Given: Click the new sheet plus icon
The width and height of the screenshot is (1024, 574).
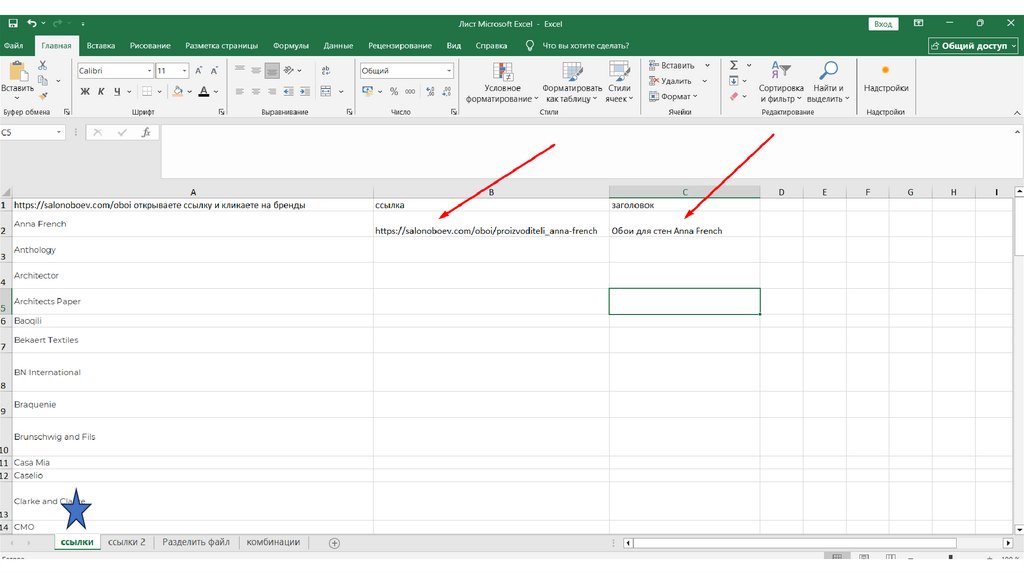Looking at the screenshot, I should point(334,543).
